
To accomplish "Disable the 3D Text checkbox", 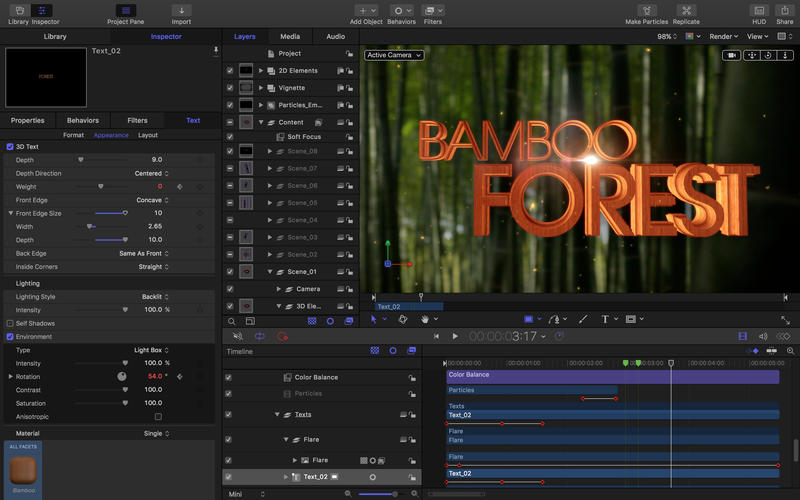I will click(10, 147).
